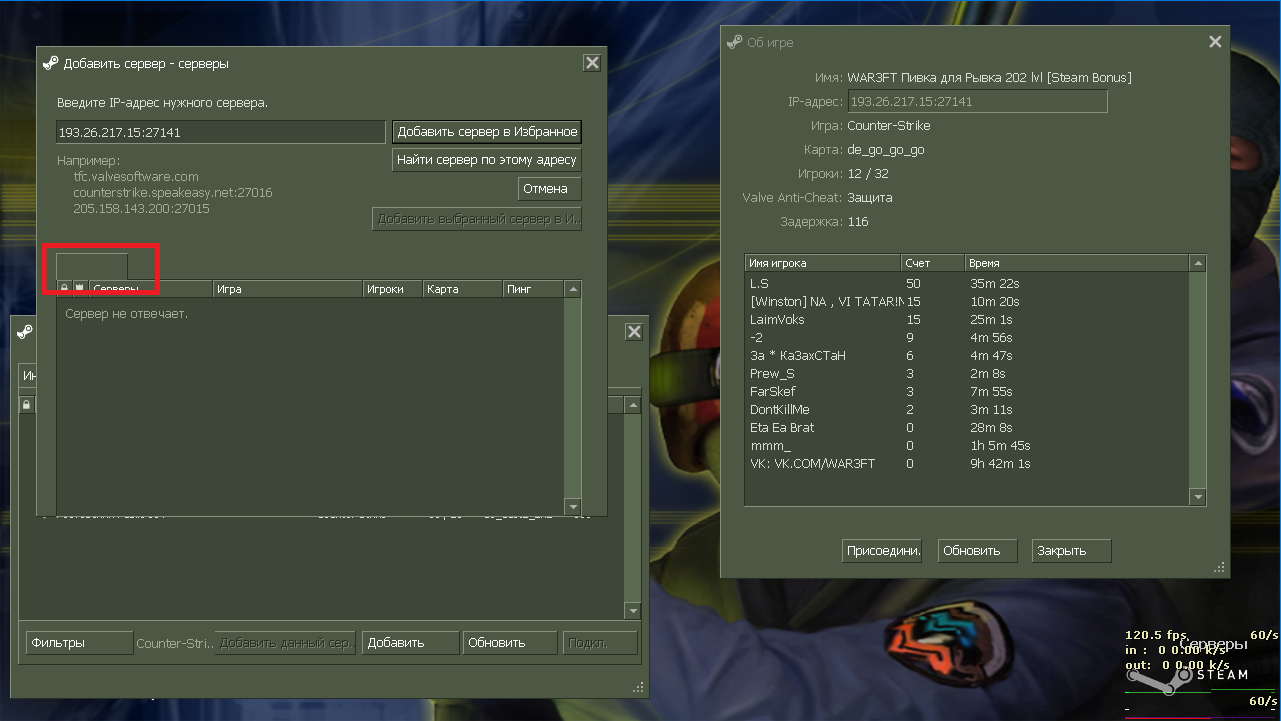Click the resize grip of the 'Об игре' window

click(x=1220, y=568)
